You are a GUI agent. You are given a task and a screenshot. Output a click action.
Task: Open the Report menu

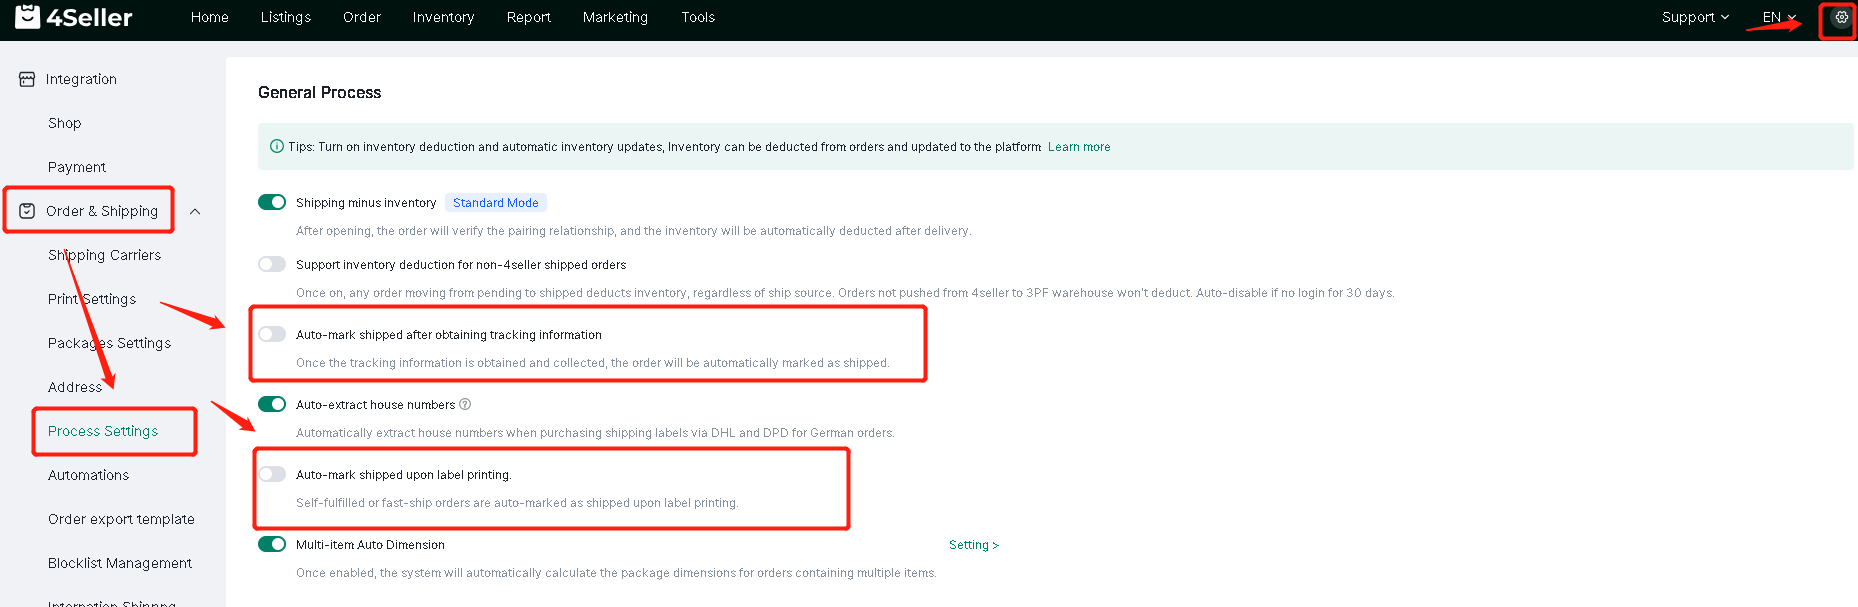[x=529, y=17]
